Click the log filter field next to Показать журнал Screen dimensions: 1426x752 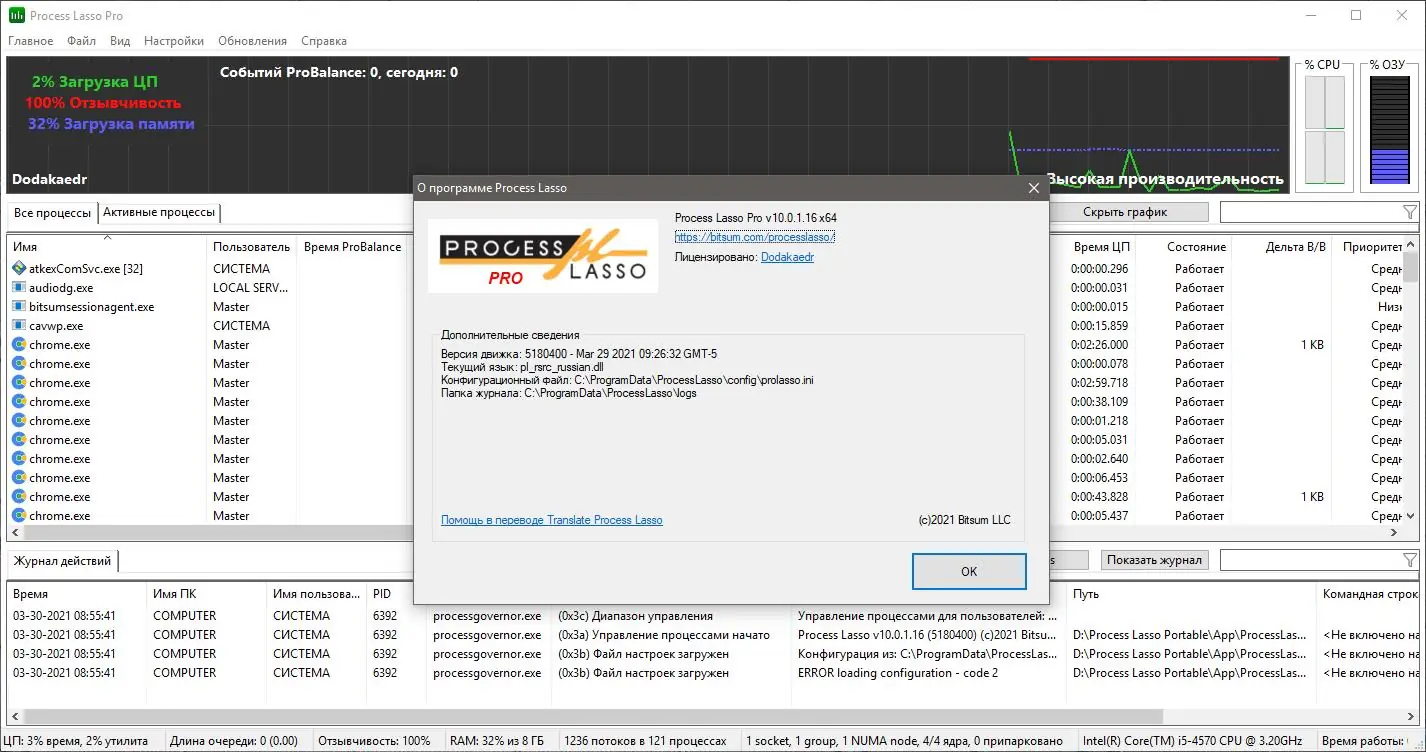click(x=1310, y=560)
